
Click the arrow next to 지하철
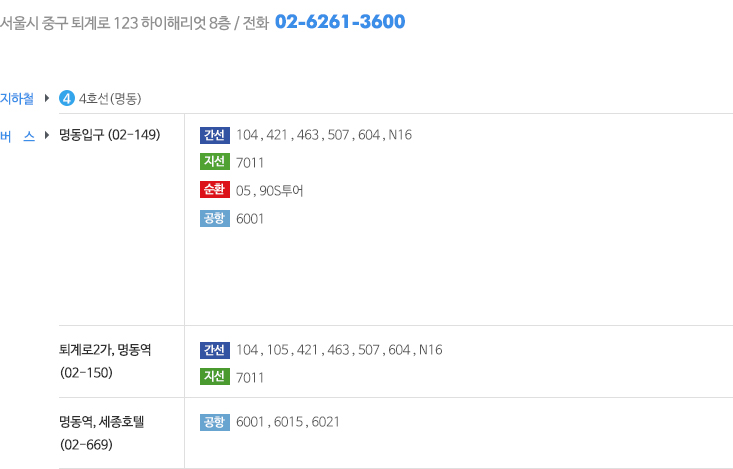[x=47, y=98]
